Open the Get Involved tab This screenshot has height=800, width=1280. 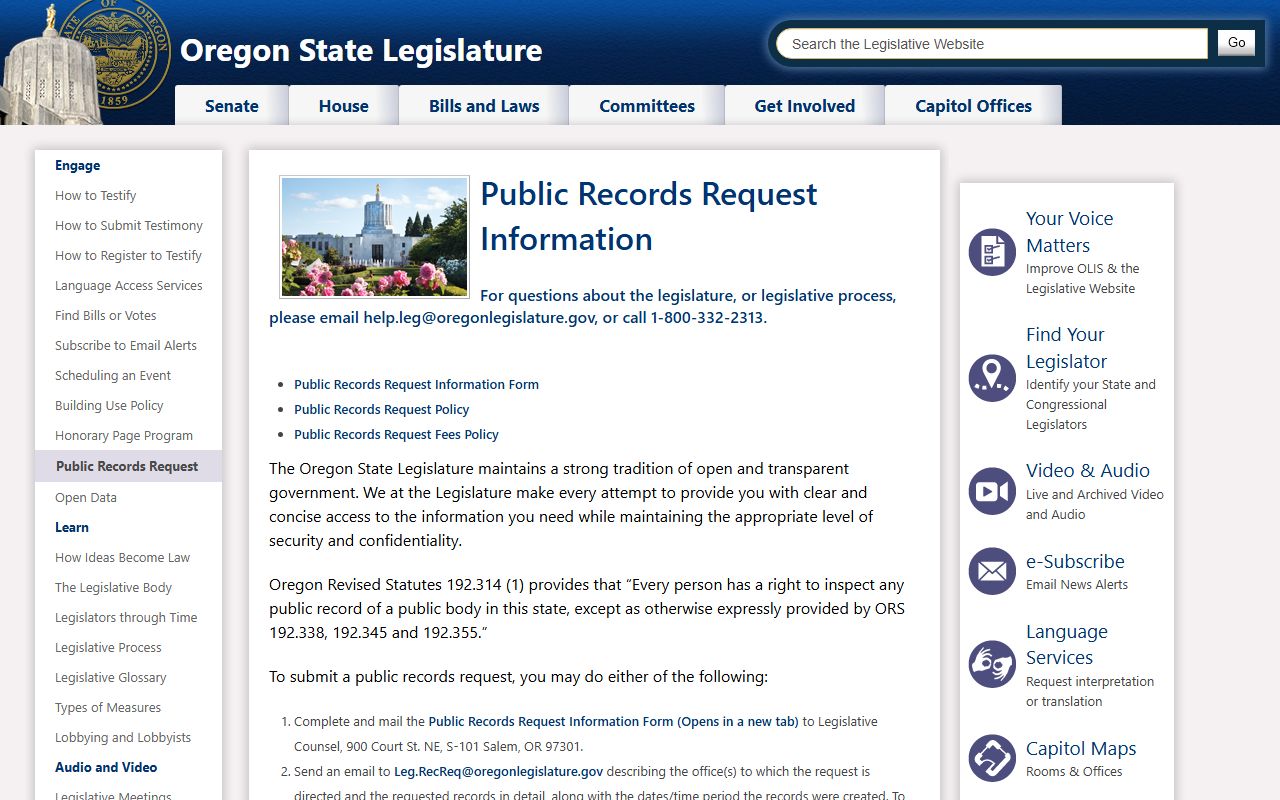[x=805, y=106]
